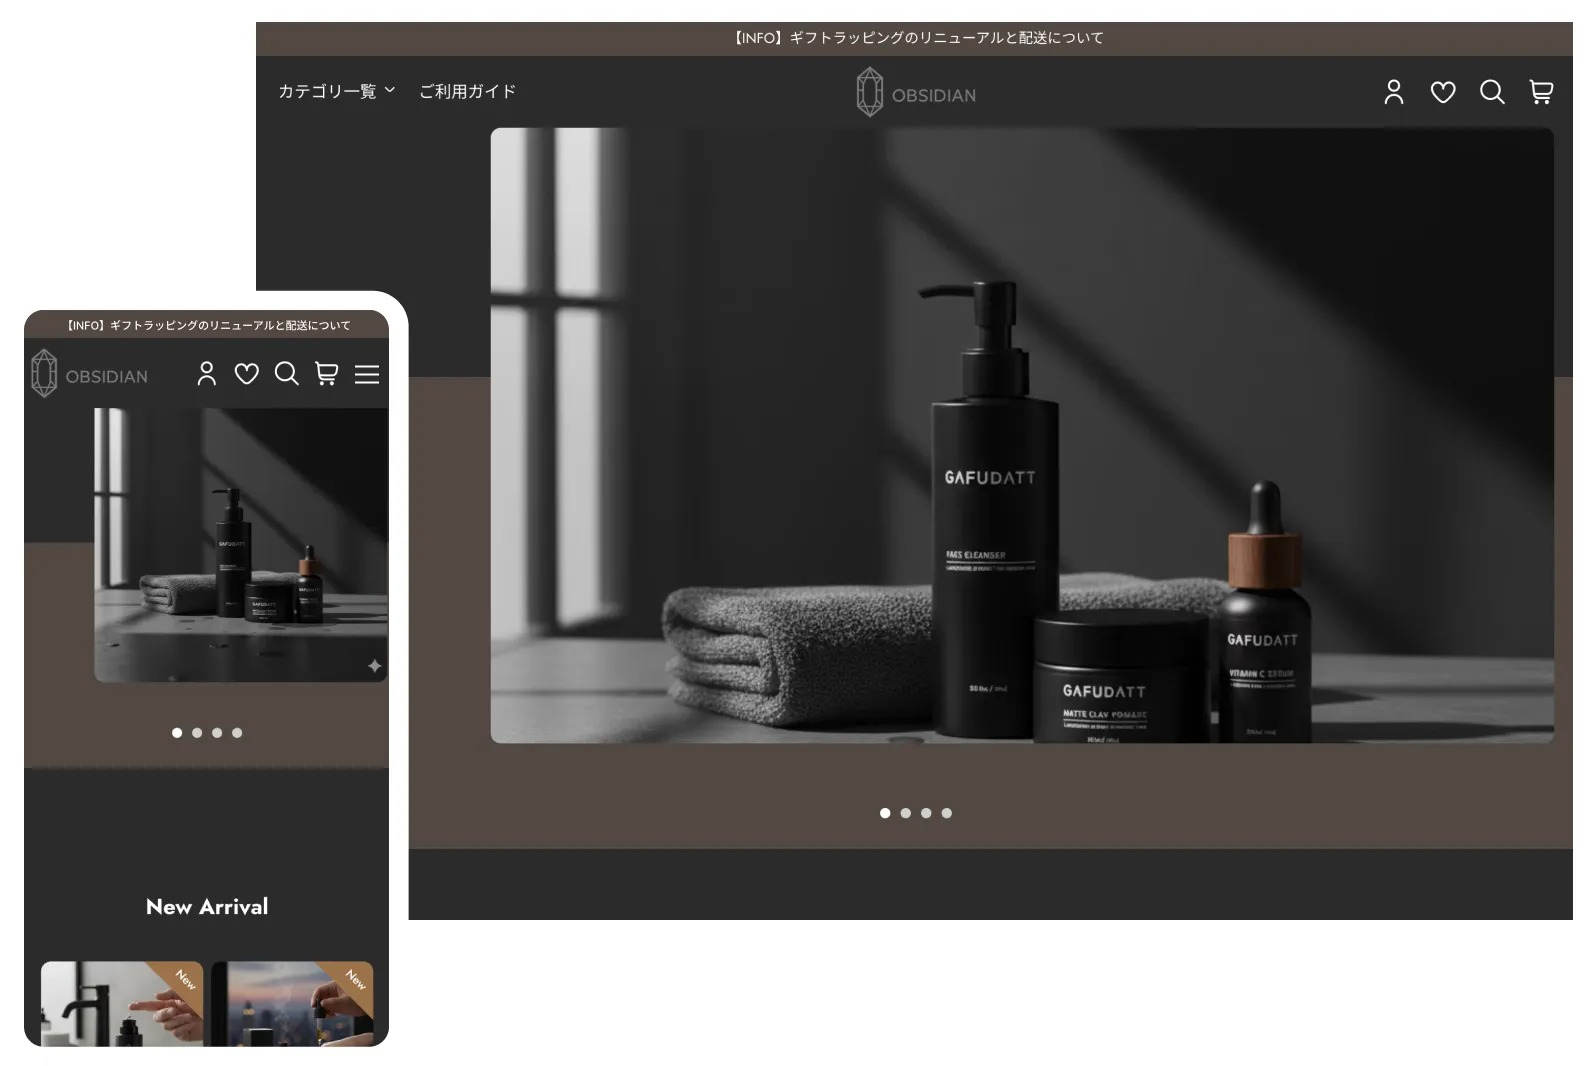Click the OBSIDIAN logo in desktop header
The width and height of the screenshot is (1596, 1066).
(x=915, y=93)
